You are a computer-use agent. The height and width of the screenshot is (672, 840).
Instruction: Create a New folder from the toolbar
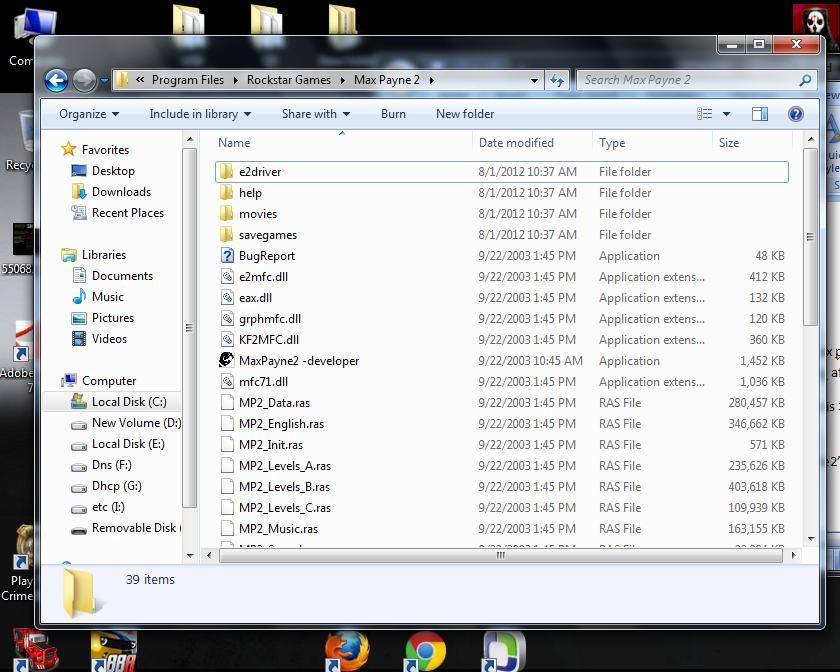[465, 114]
